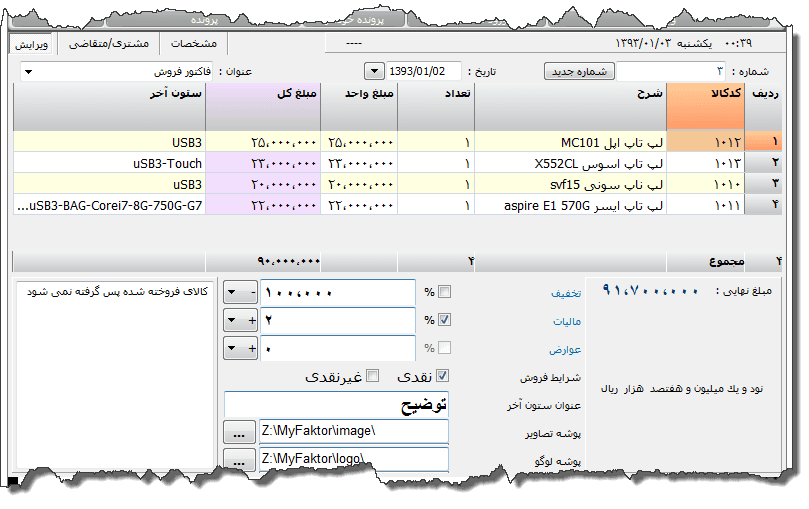
Task: Uncheck percent checkbox for مالیات tax
Action: [445, 320]
